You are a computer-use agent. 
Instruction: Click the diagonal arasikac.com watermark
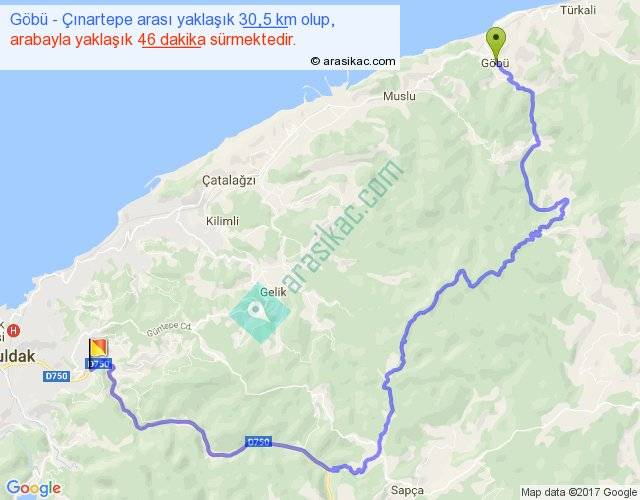341,227
